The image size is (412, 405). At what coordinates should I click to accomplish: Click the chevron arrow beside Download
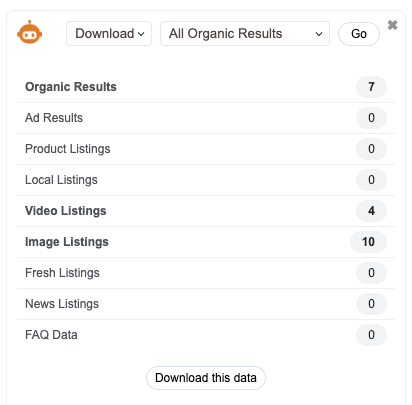[x=141, y=34]
